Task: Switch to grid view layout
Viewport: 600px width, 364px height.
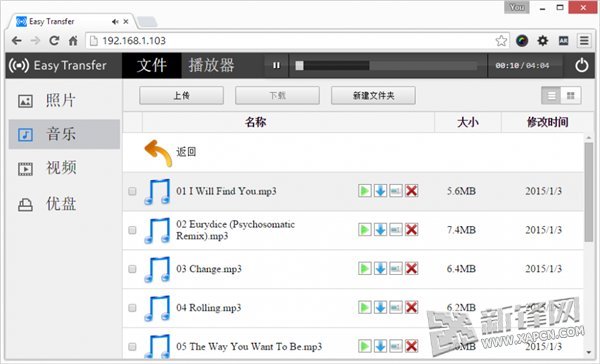Action: coord(571,95)
